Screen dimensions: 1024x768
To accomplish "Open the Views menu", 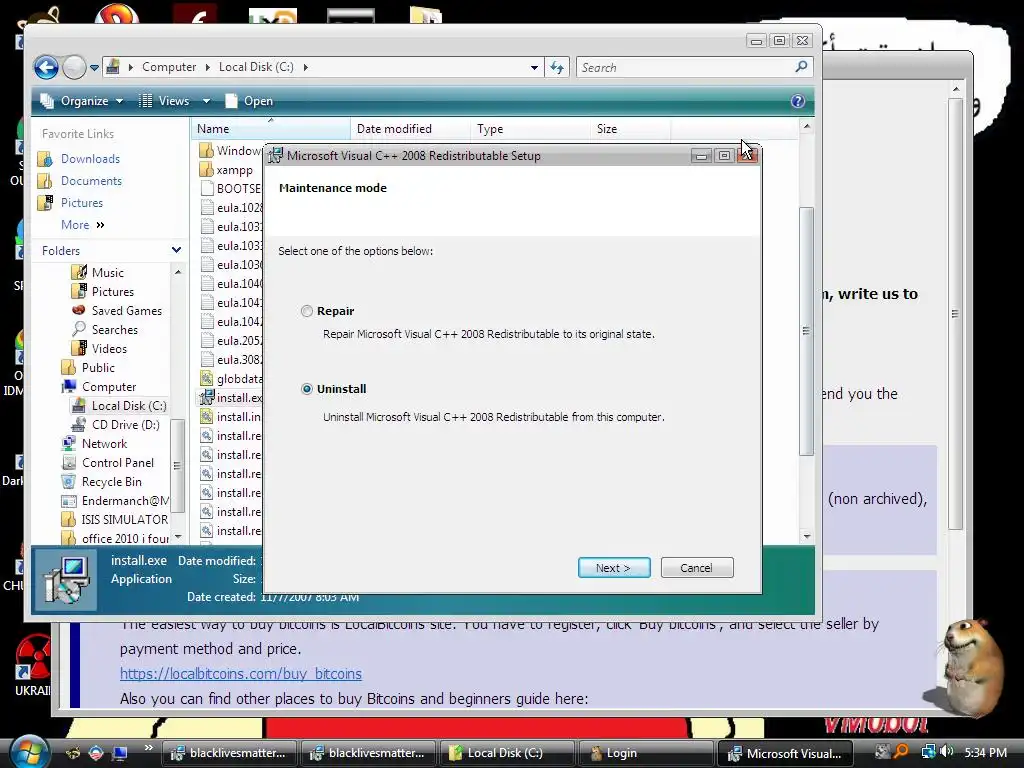I will tap(165, 101).
